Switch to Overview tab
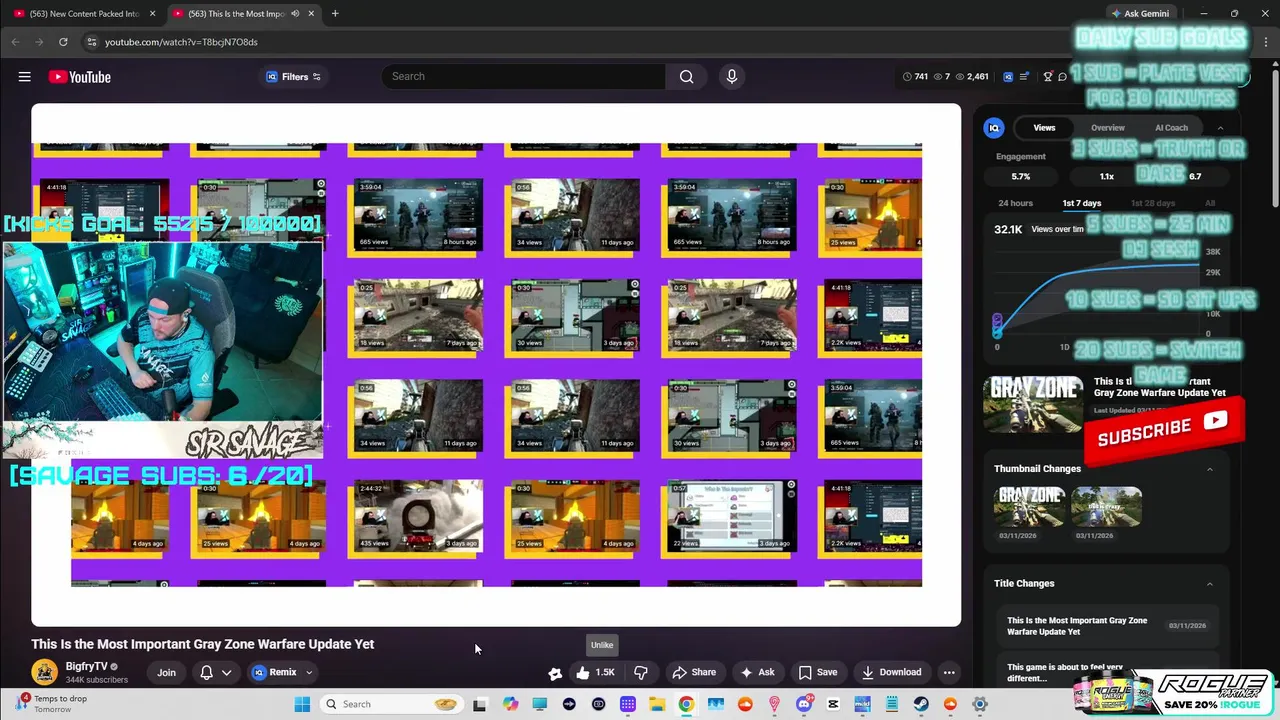Image resolution: width=1280 pixels, height=720 pixels. [1107, 128]
